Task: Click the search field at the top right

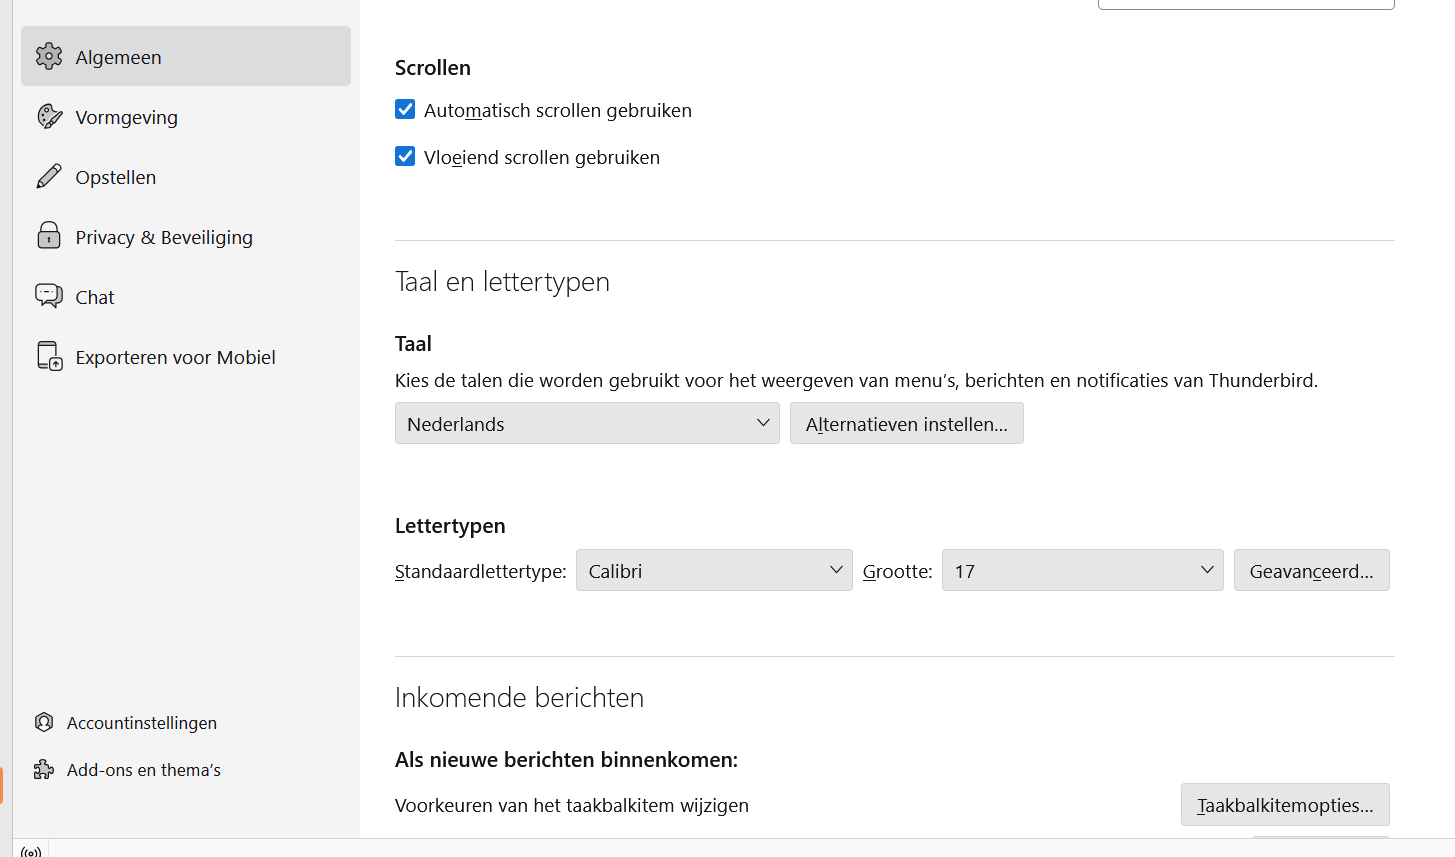Action: click(x=1246, y=4)
